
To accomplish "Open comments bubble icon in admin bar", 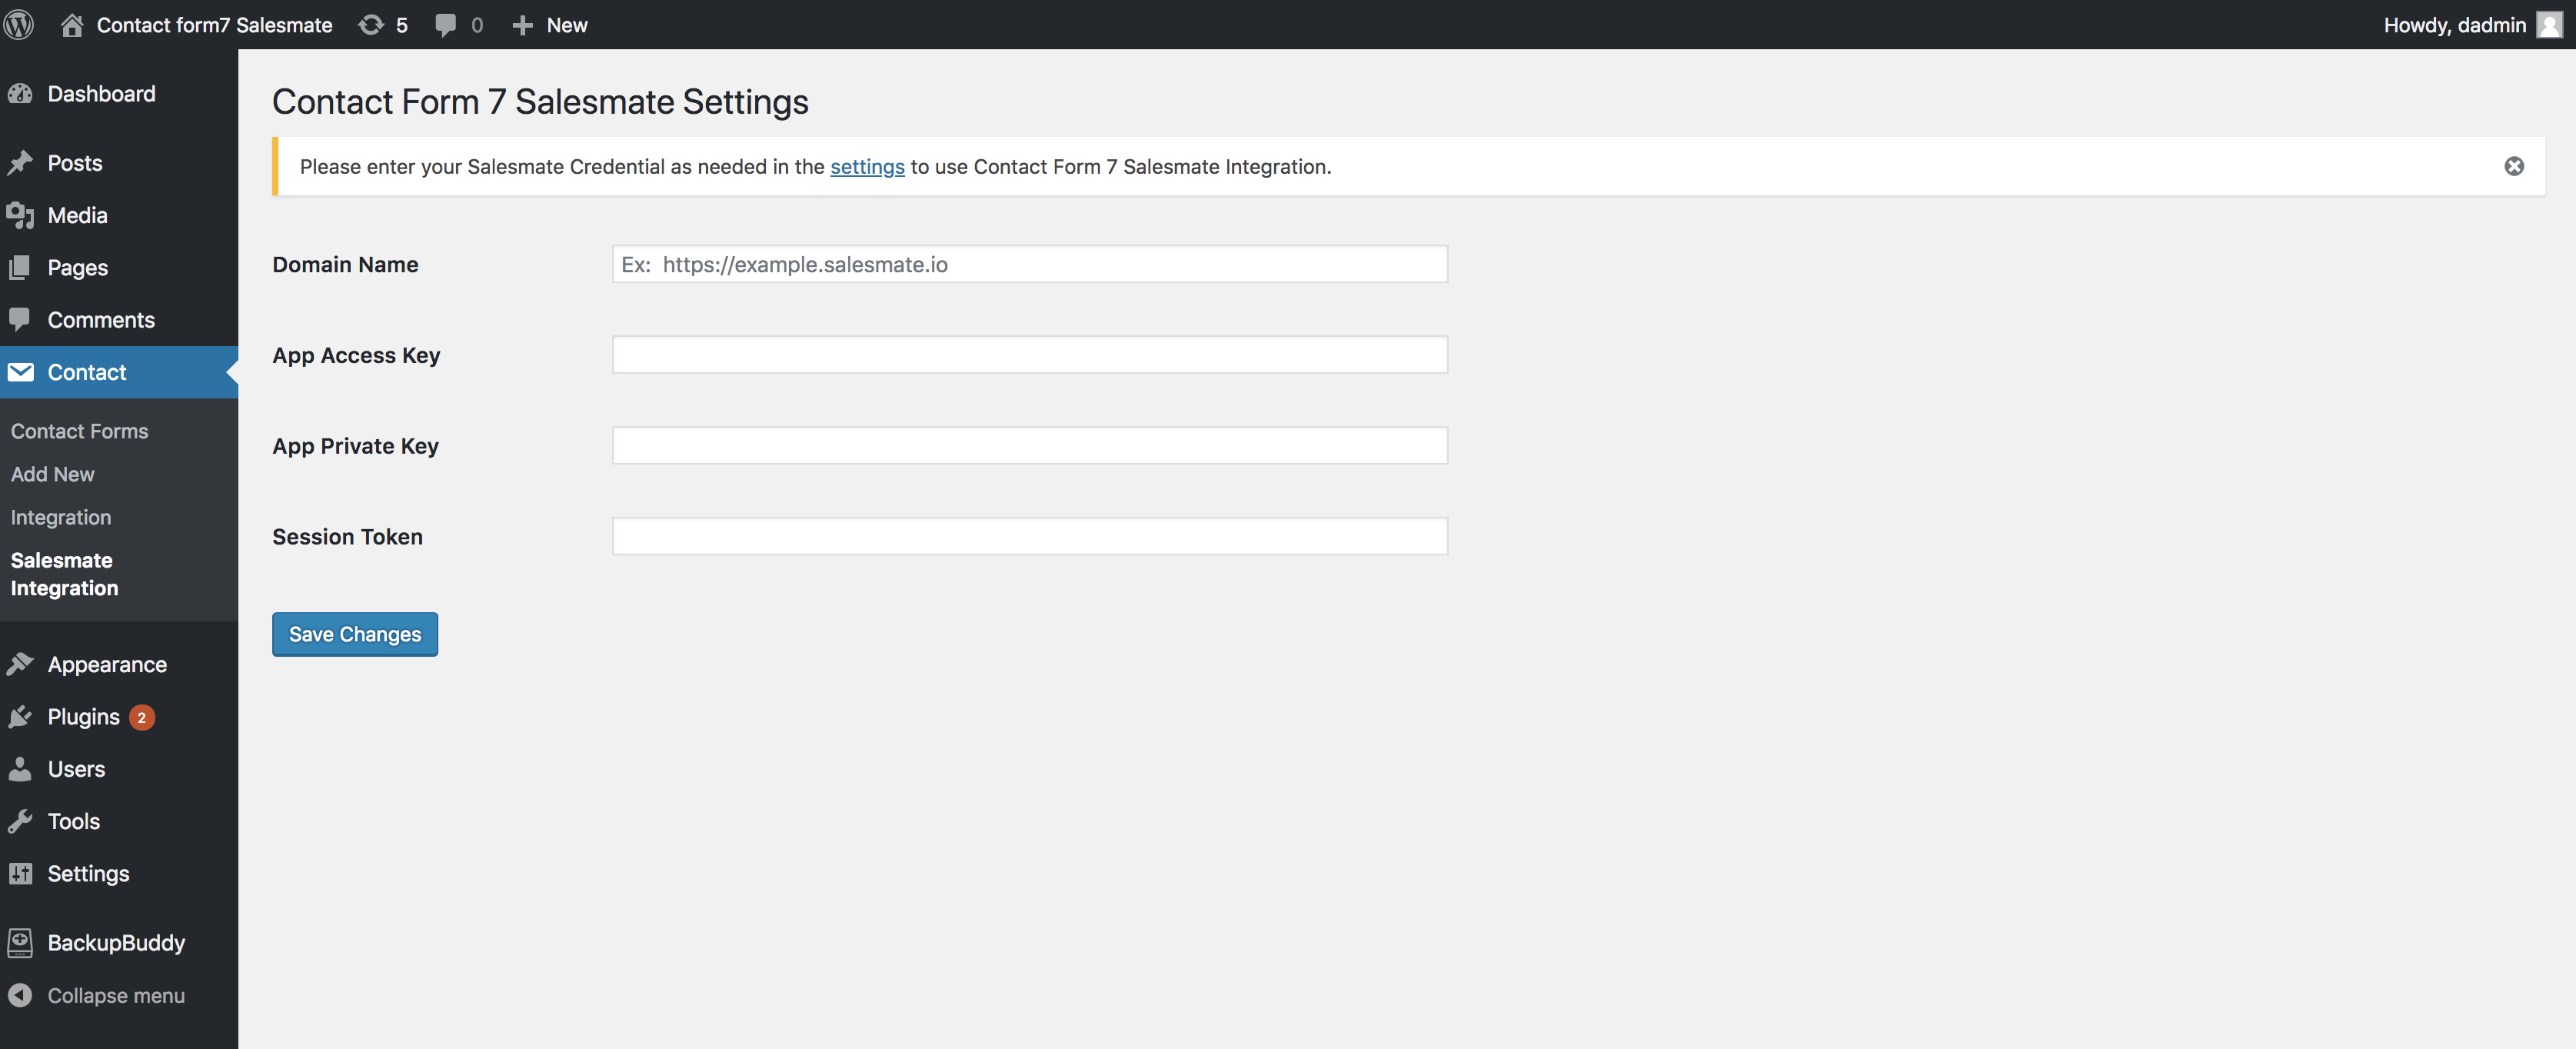I will pyautogui.click(x=445, y=25).
